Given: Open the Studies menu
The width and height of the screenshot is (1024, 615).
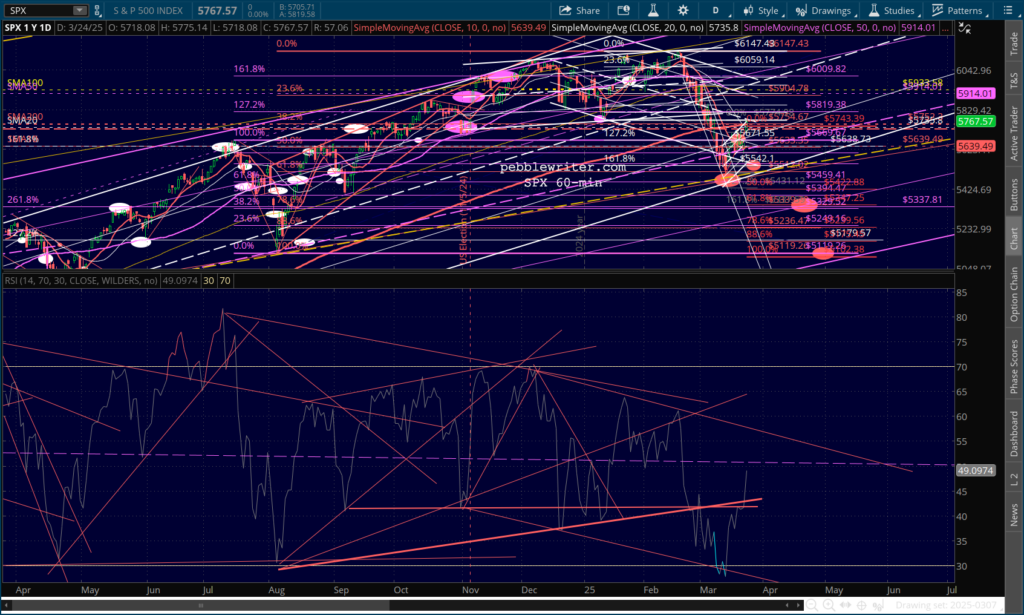Looking at the screenshot, I should tap(892, 10).
